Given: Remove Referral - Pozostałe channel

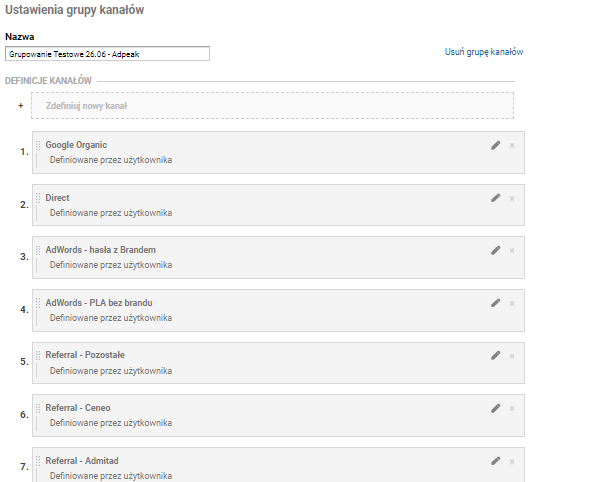Looking at the screenshot, I should coord(512,356).
